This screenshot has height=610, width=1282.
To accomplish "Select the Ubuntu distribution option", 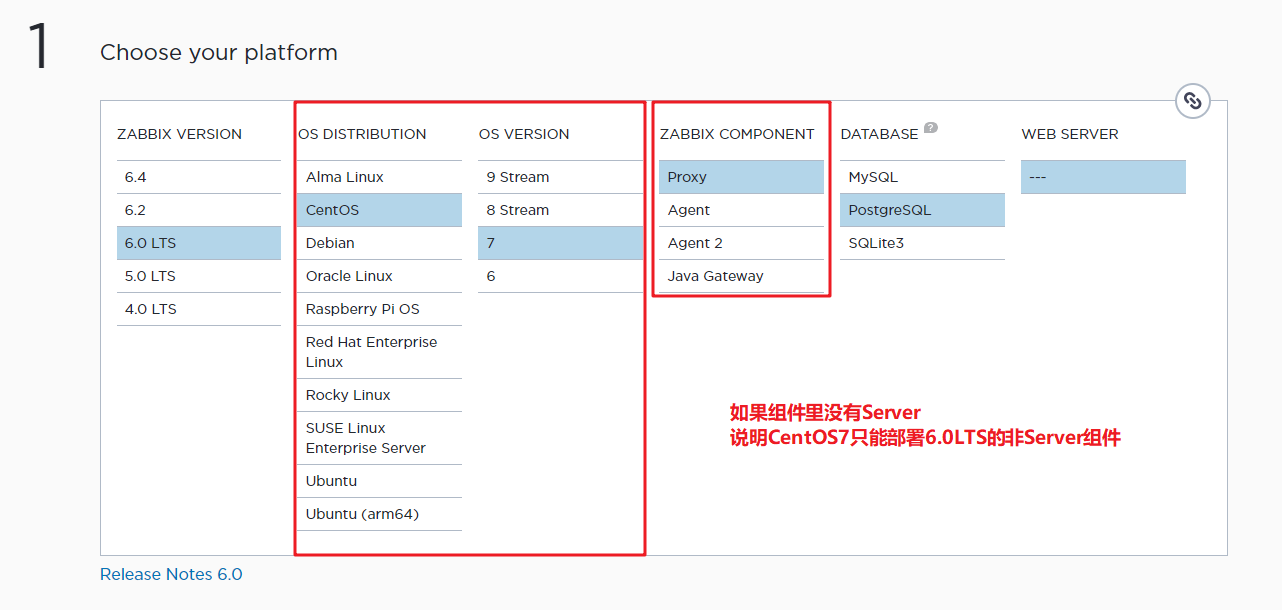I will click(380, 481).
